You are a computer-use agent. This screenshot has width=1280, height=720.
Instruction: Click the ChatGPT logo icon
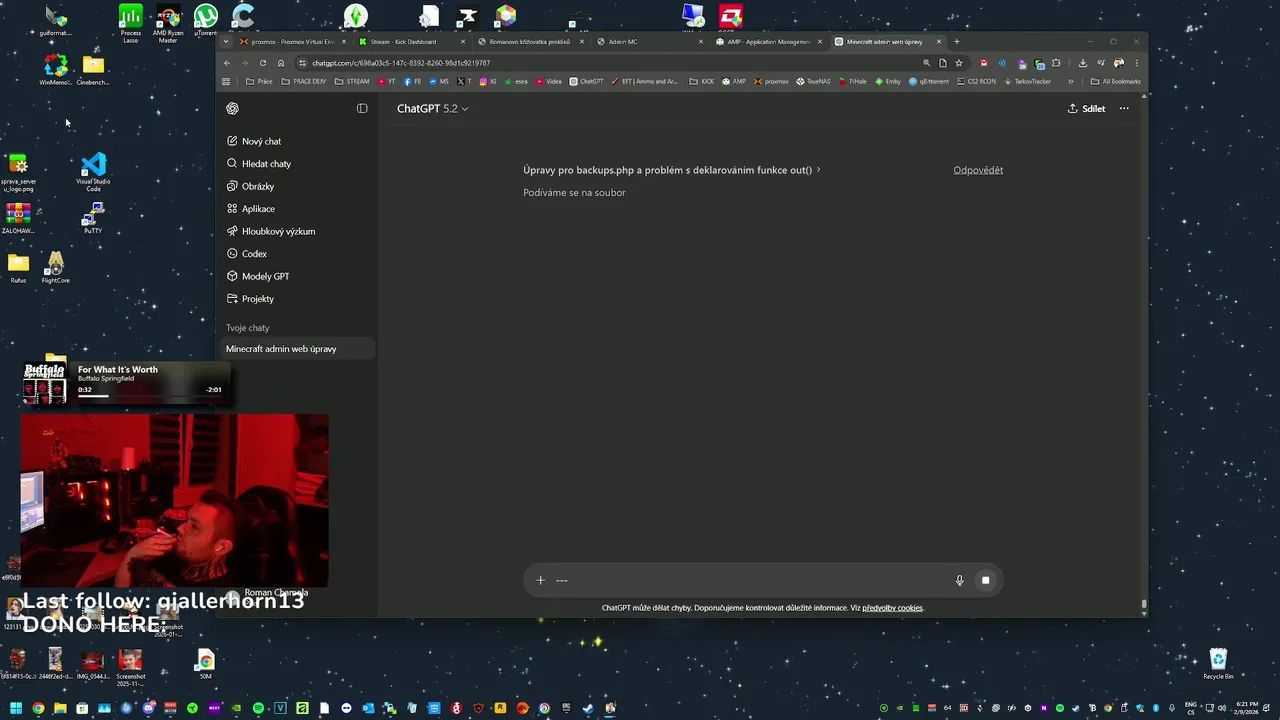pos(233,108)
